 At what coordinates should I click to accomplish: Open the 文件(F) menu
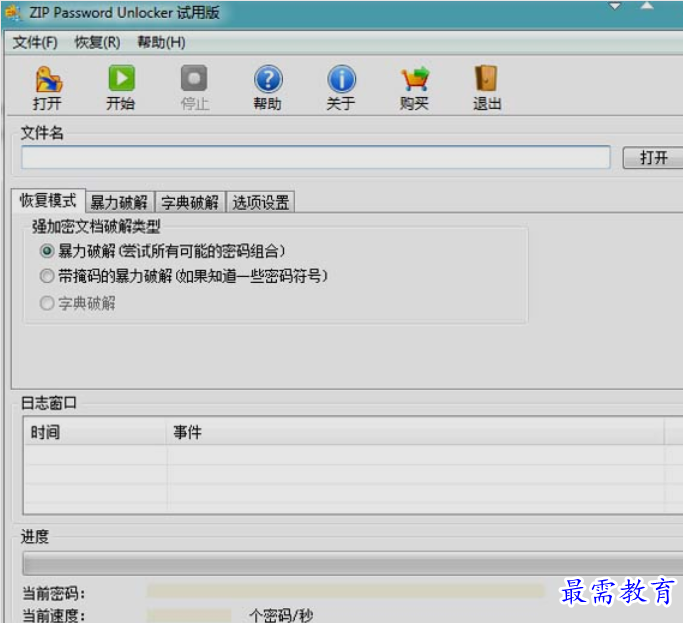[35, 43]
